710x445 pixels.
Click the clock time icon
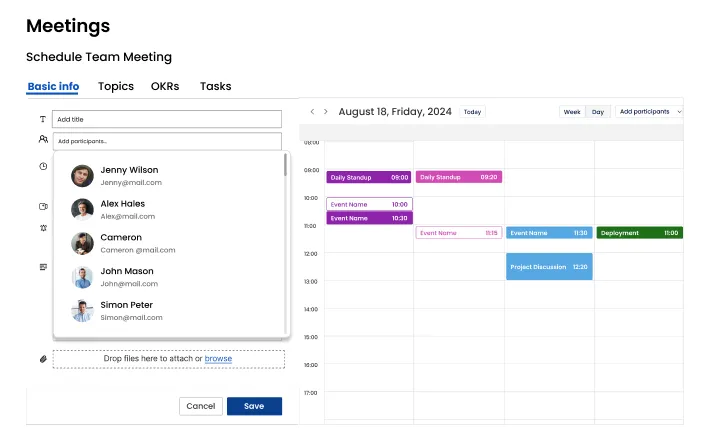coord(43,166)
